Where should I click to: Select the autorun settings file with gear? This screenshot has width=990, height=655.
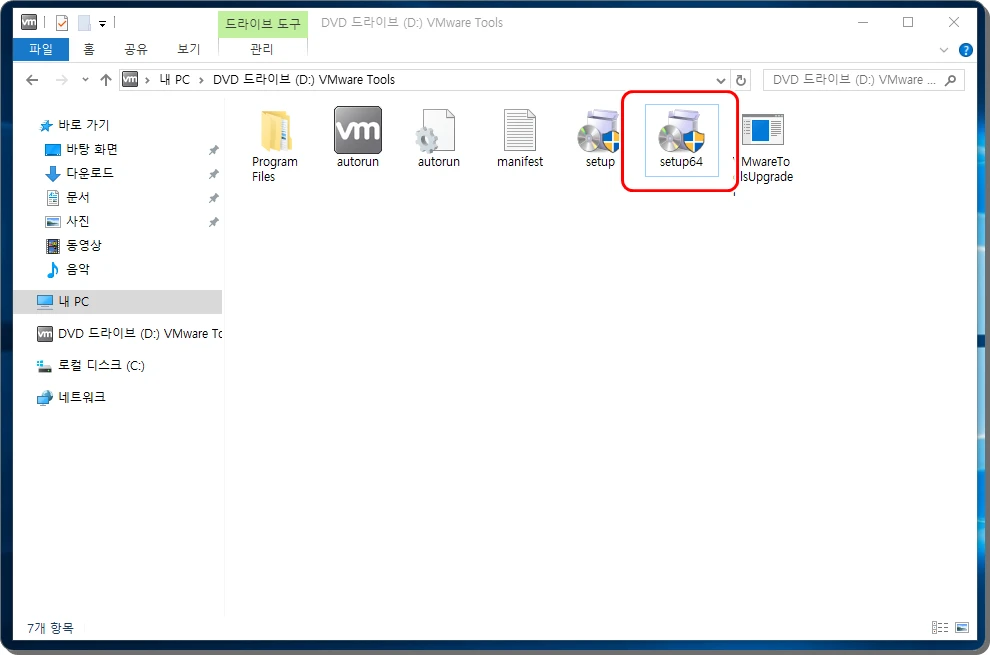tap(436, 131)
